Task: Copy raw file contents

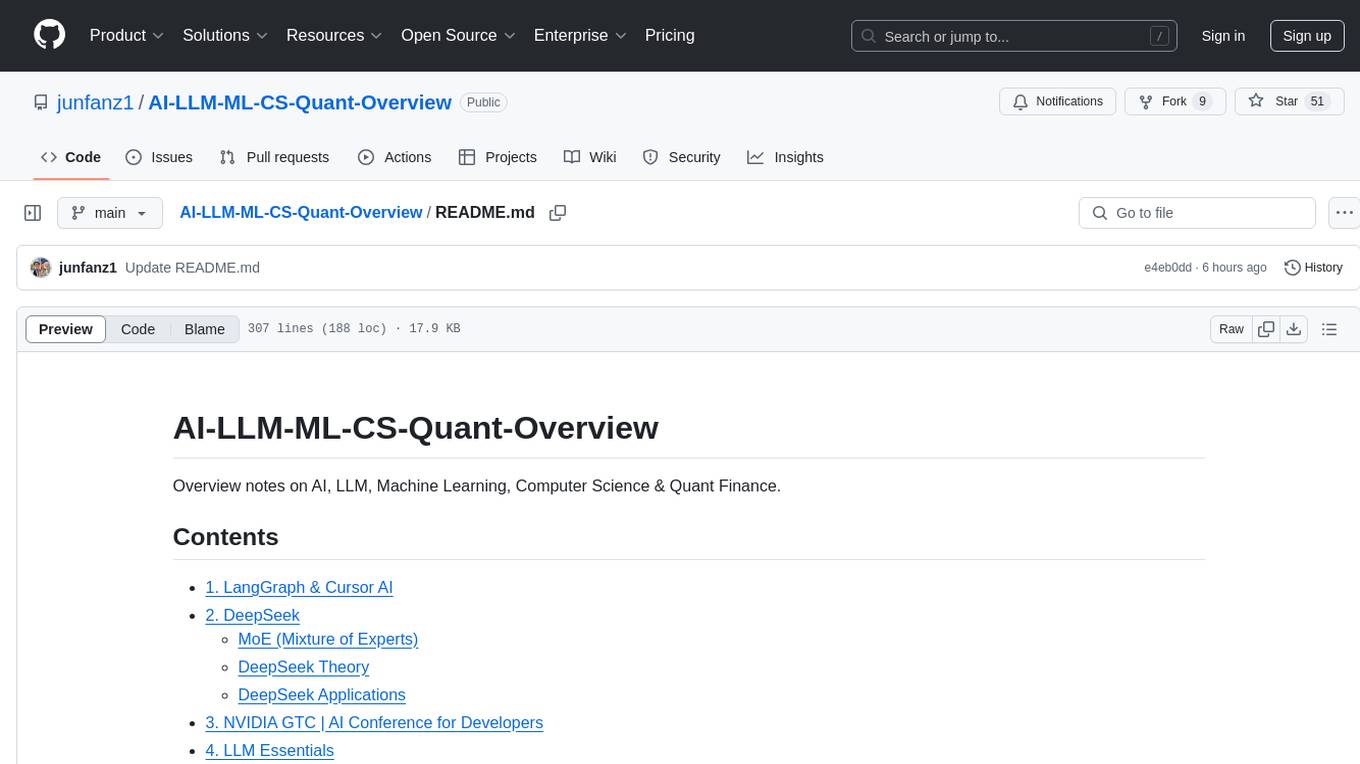Action: 1266,329
